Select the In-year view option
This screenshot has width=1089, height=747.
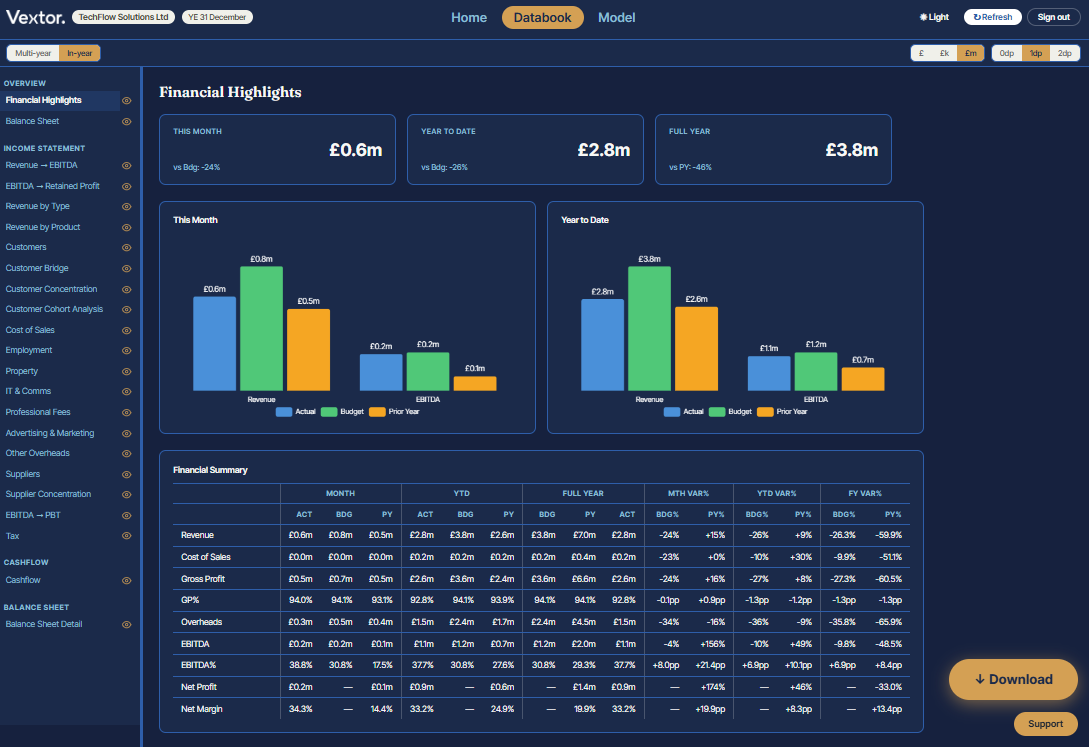pyautogui.click(x=80, y=53)
